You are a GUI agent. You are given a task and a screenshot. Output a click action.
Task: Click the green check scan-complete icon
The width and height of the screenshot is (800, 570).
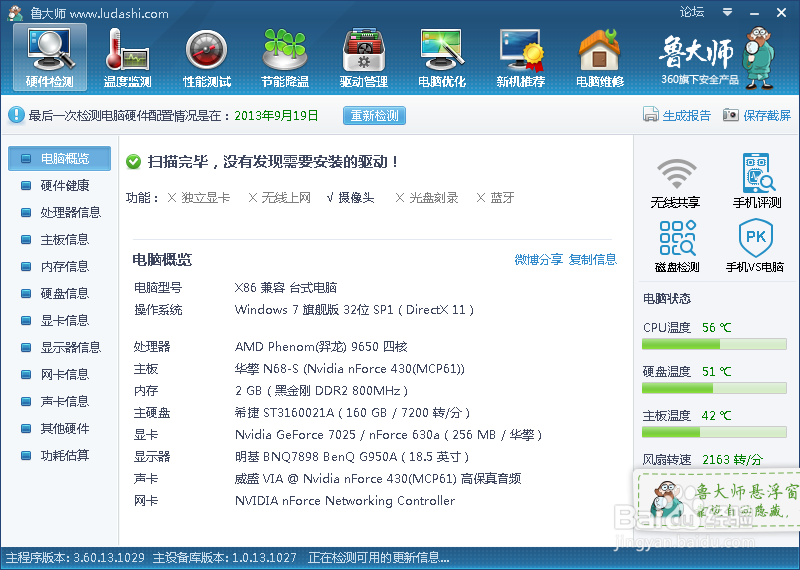coord(134,162)
